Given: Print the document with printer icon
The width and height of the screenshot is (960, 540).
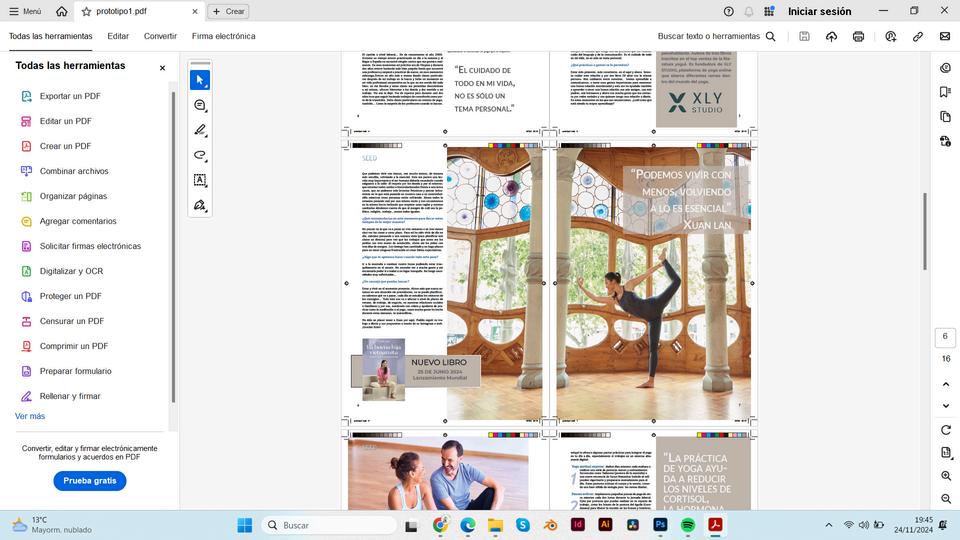Looking at the screenshot, I should (858, 36).
